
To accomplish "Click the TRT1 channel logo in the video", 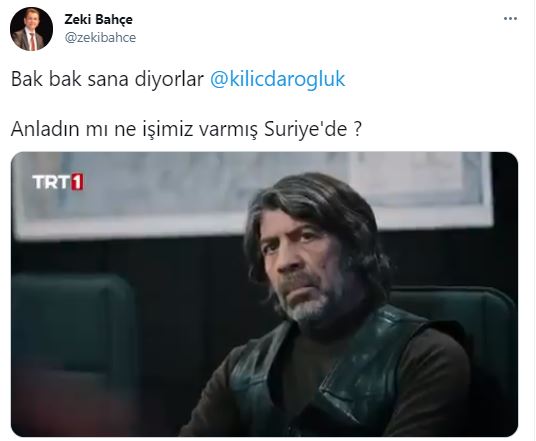I will click(x=58, y=182).
